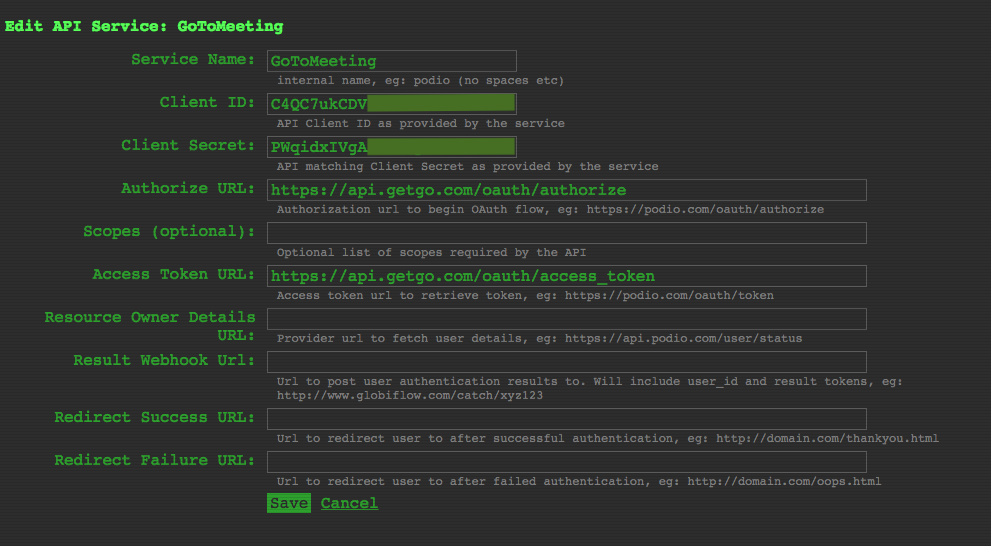Click the Access Token URL input field
991x546 pixels.
(x=567, y=276)
